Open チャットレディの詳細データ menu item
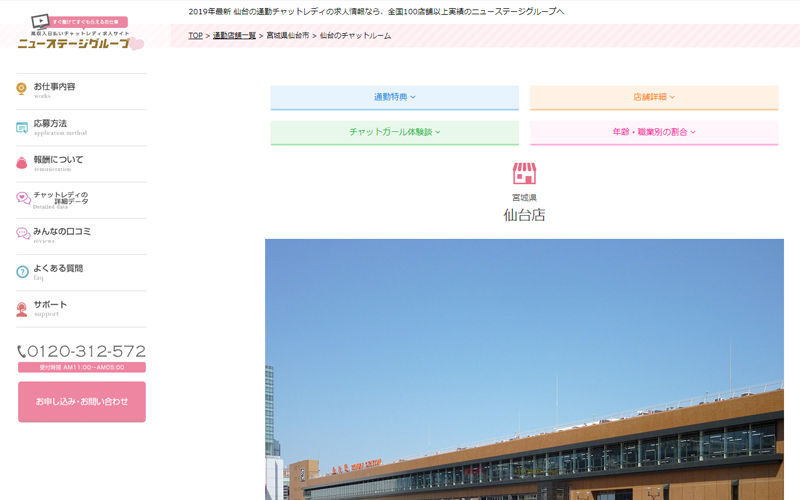Viewport: 800px width, 500px height. coord(82,200)
